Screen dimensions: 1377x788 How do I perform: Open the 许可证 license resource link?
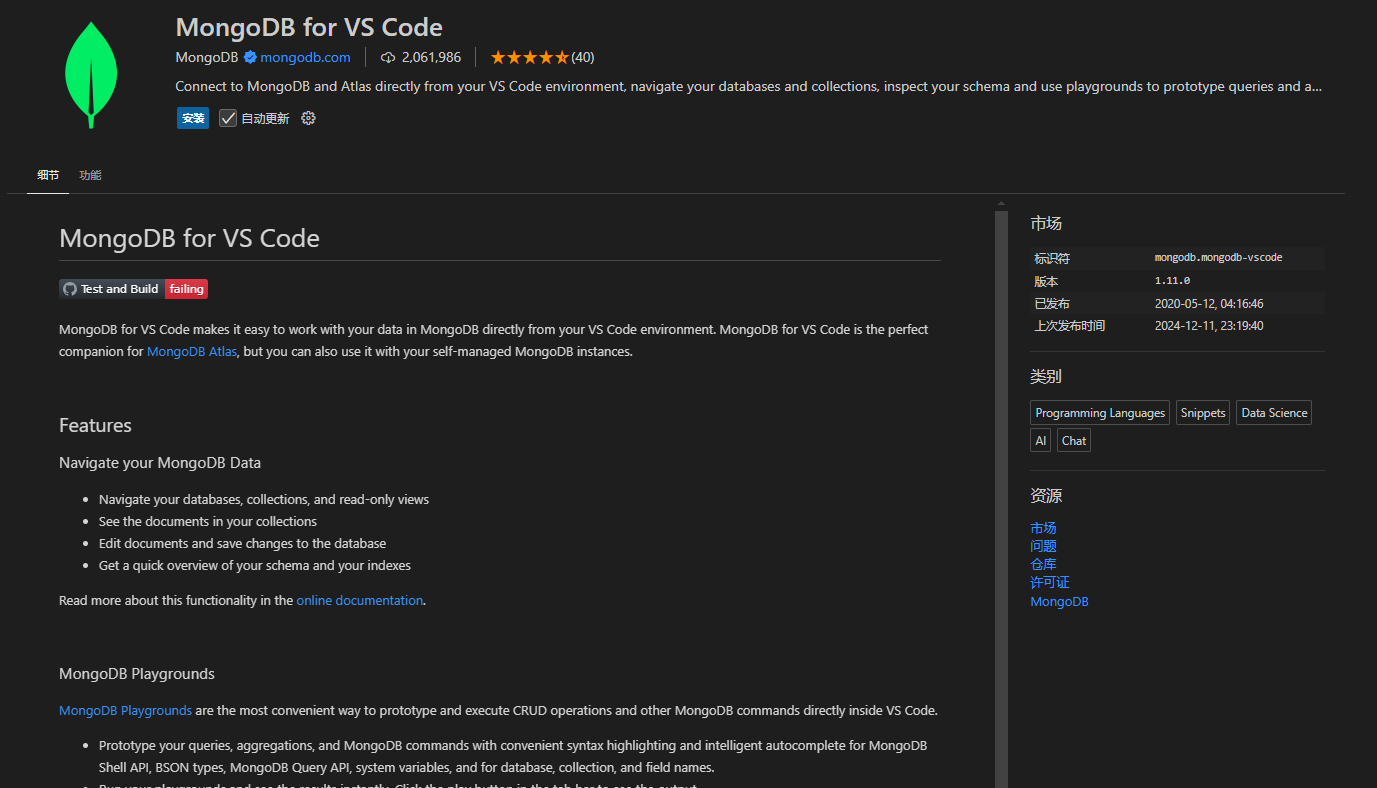(1050, 582)
